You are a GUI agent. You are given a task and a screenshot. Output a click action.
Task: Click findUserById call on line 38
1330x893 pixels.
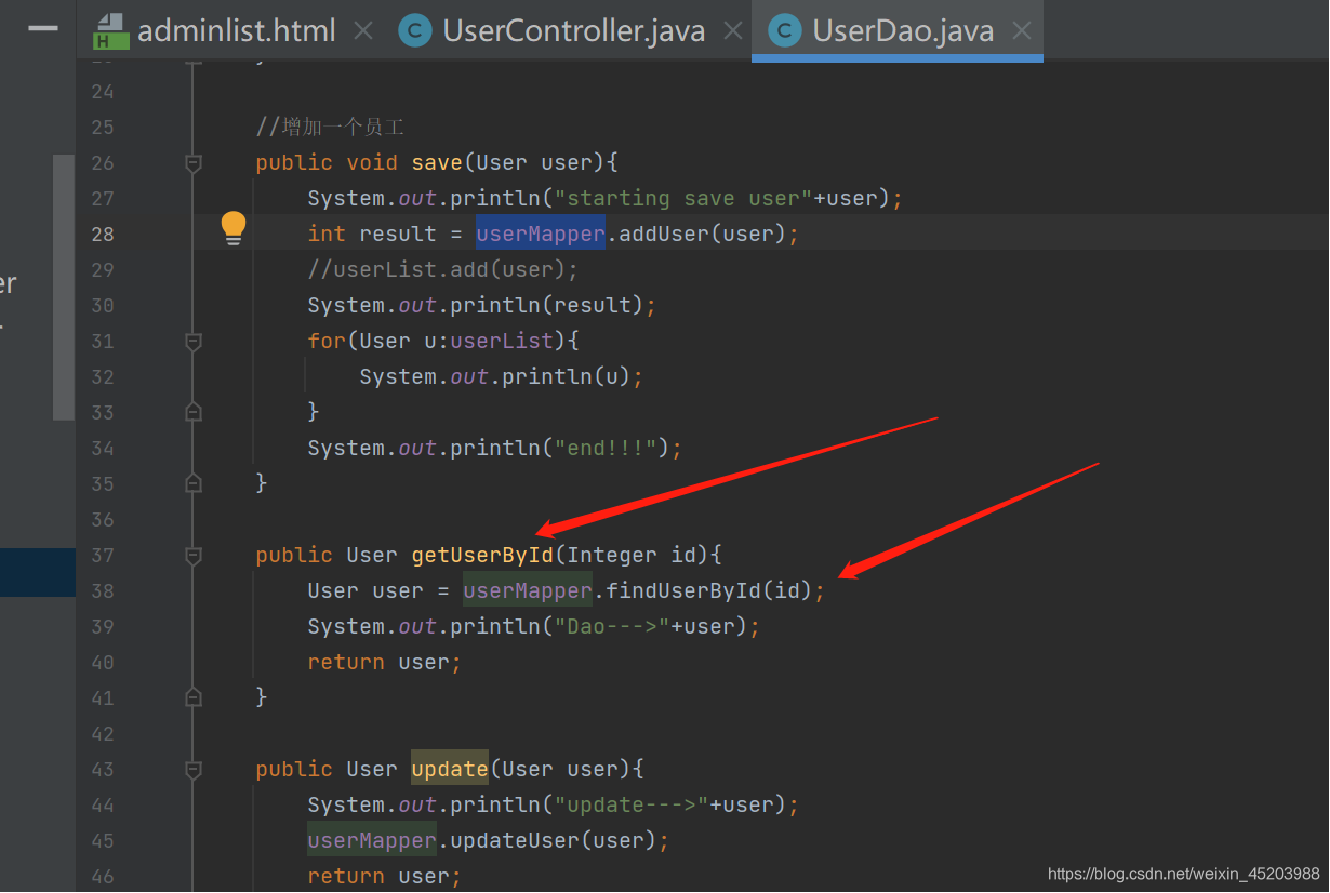pyautogui.click(x=684, y=591)
